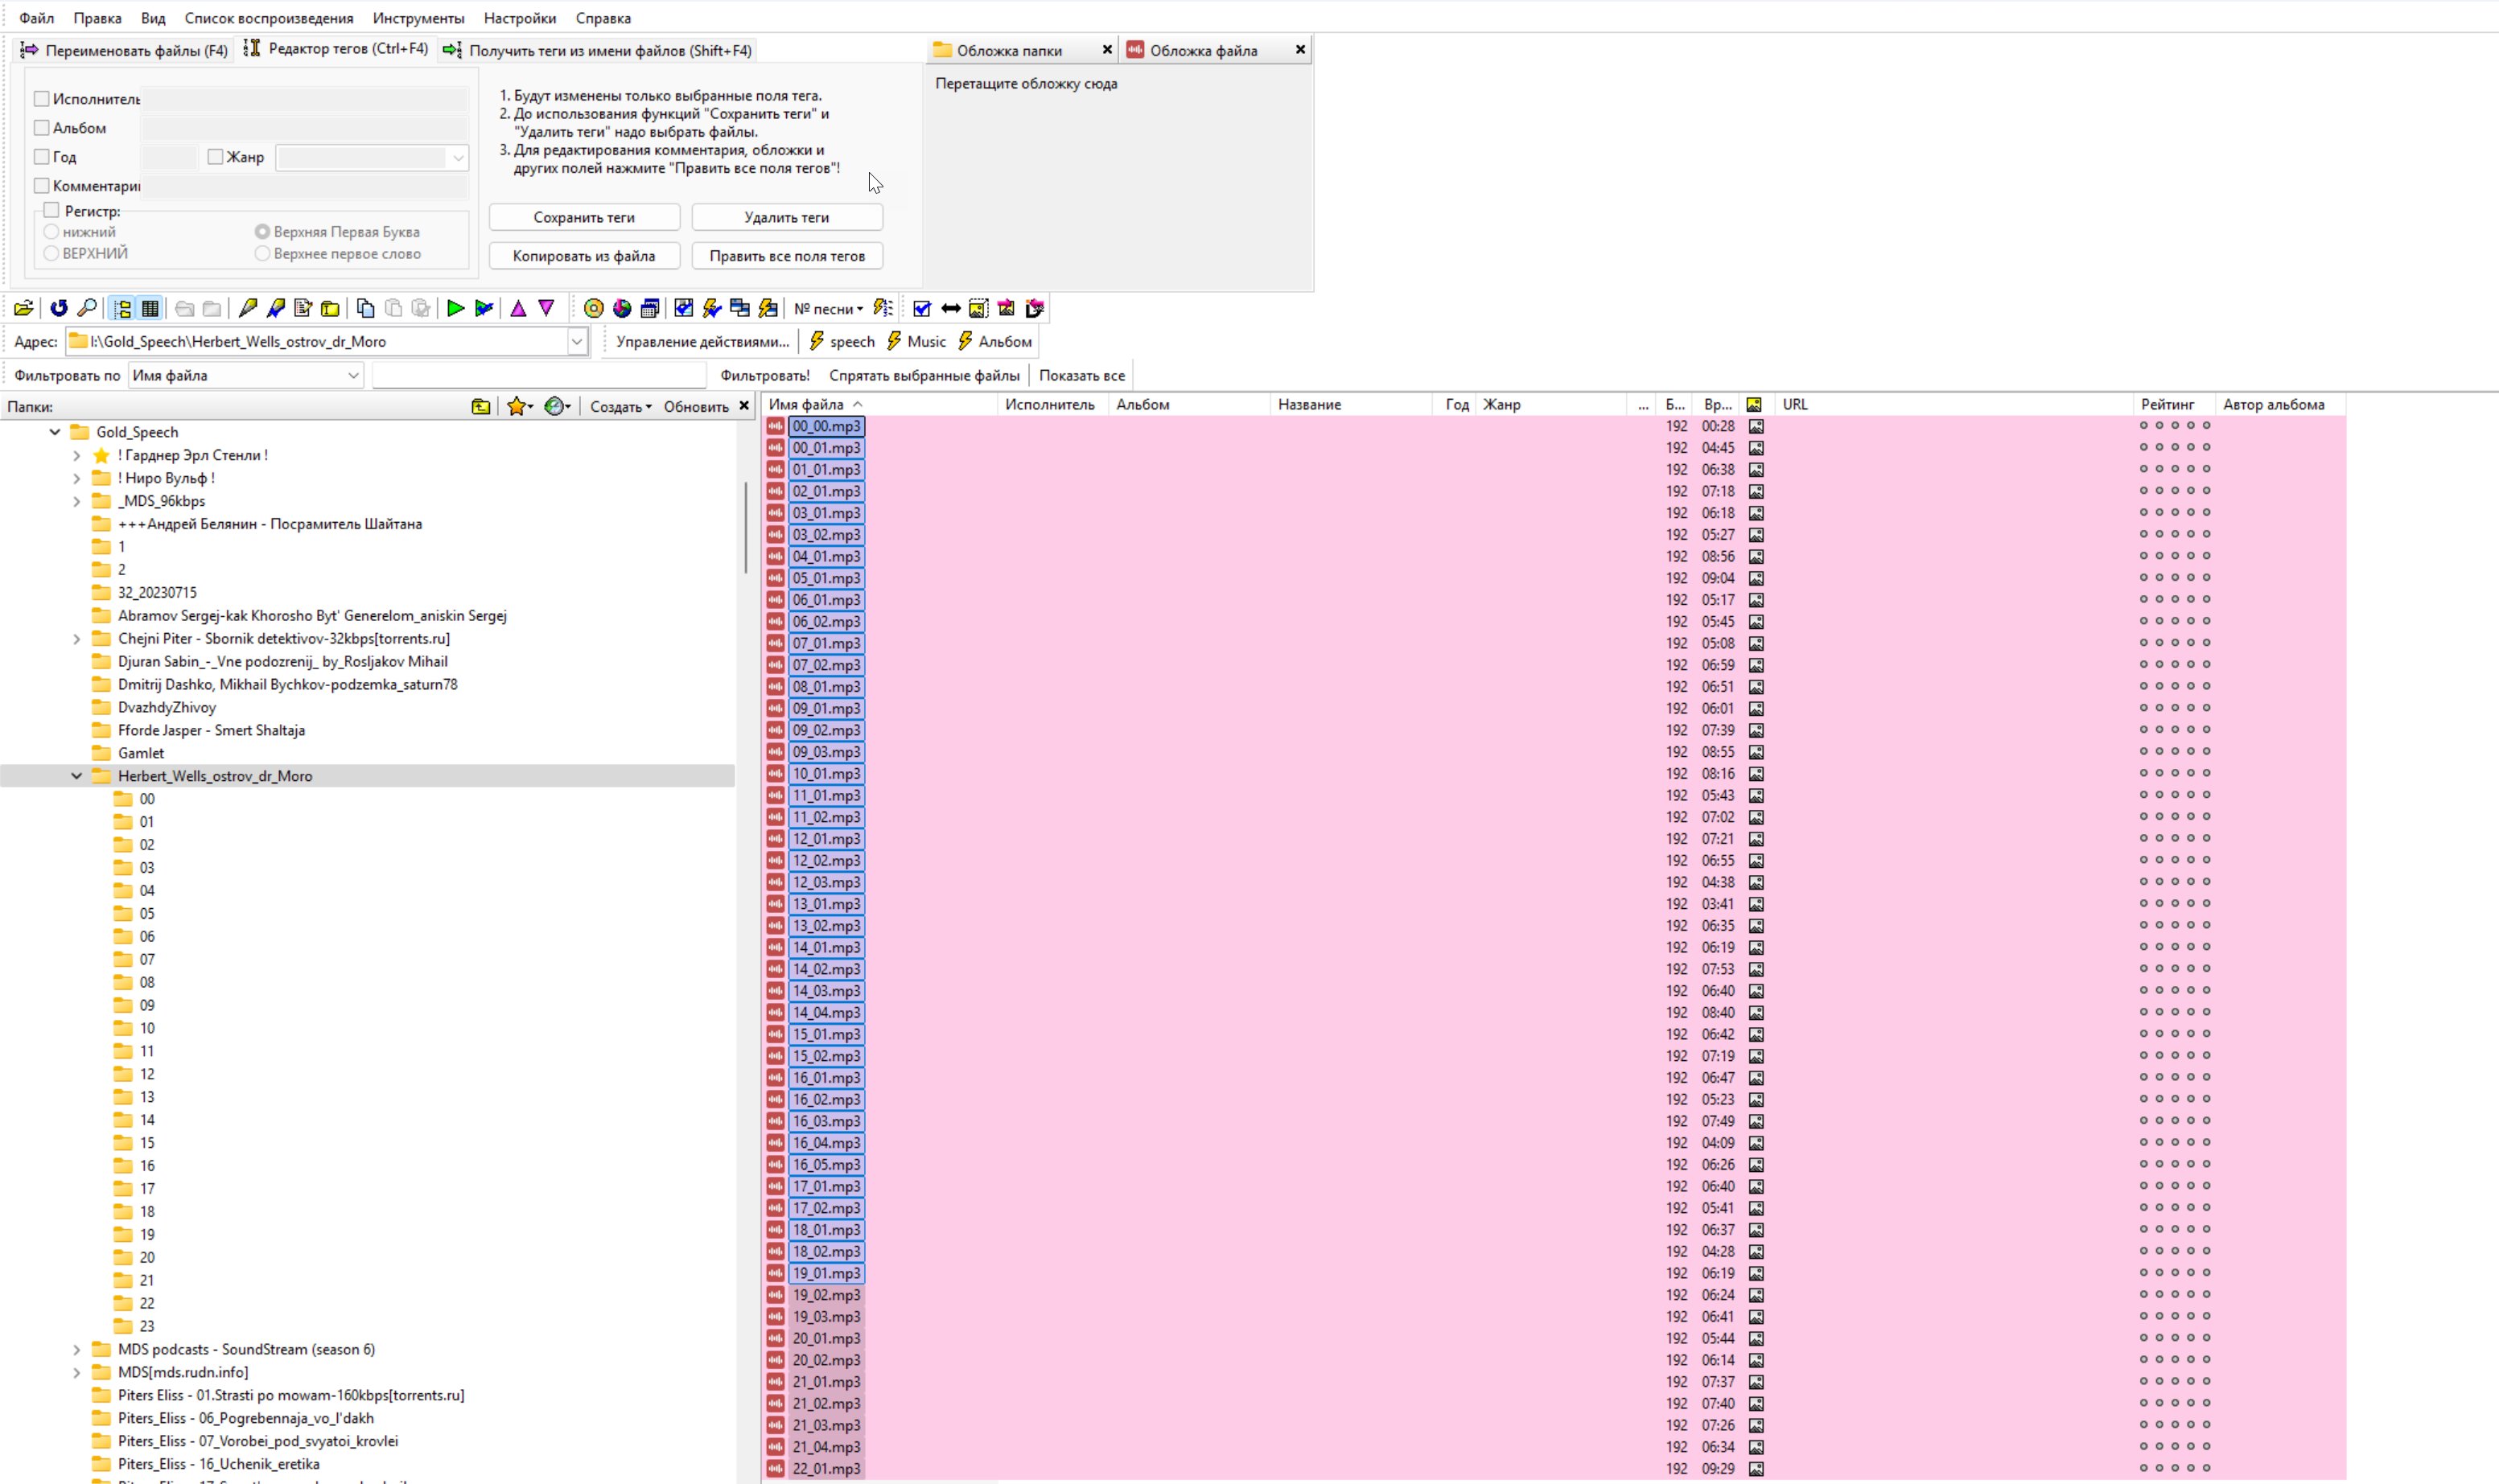Click the Сохранить теги button
The height and width of the screenshot is (1484, 2499).
[584, 217]
